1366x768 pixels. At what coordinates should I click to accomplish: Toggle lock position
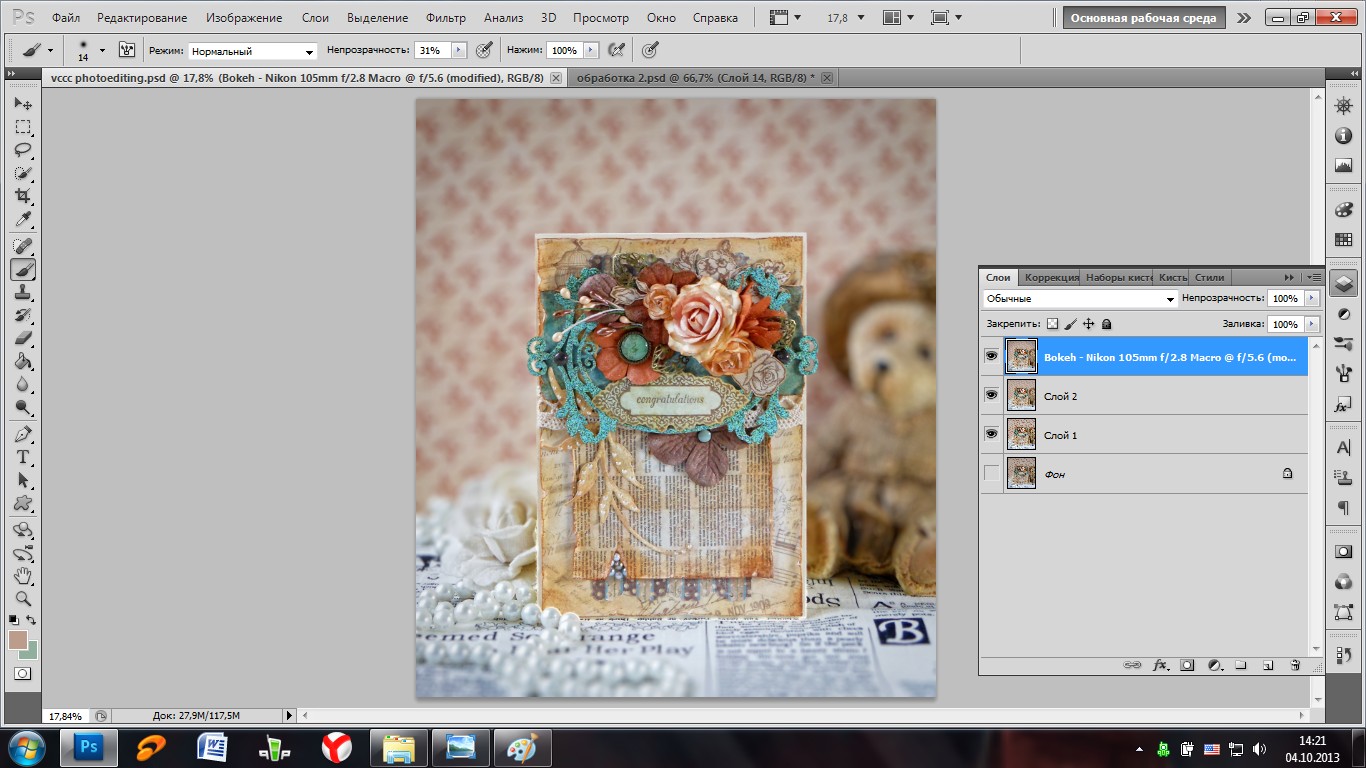[x=1088, y=324]
